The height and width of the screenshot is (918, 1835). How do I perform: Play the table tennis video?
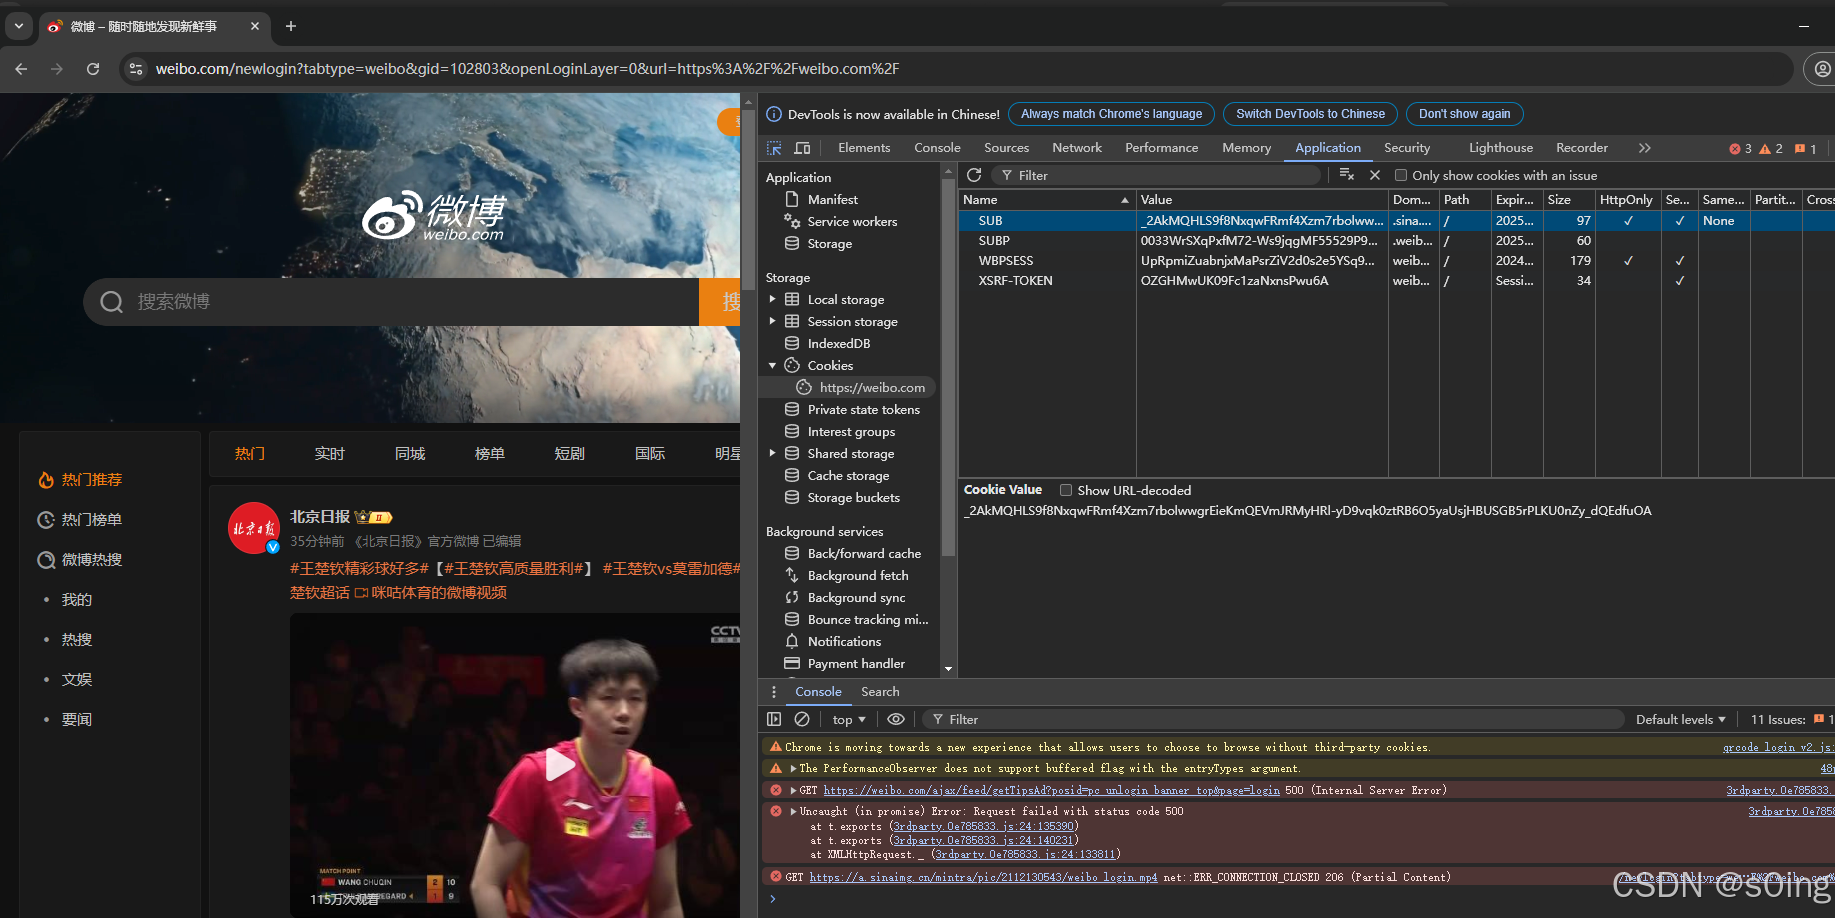[x=559, y=766]
